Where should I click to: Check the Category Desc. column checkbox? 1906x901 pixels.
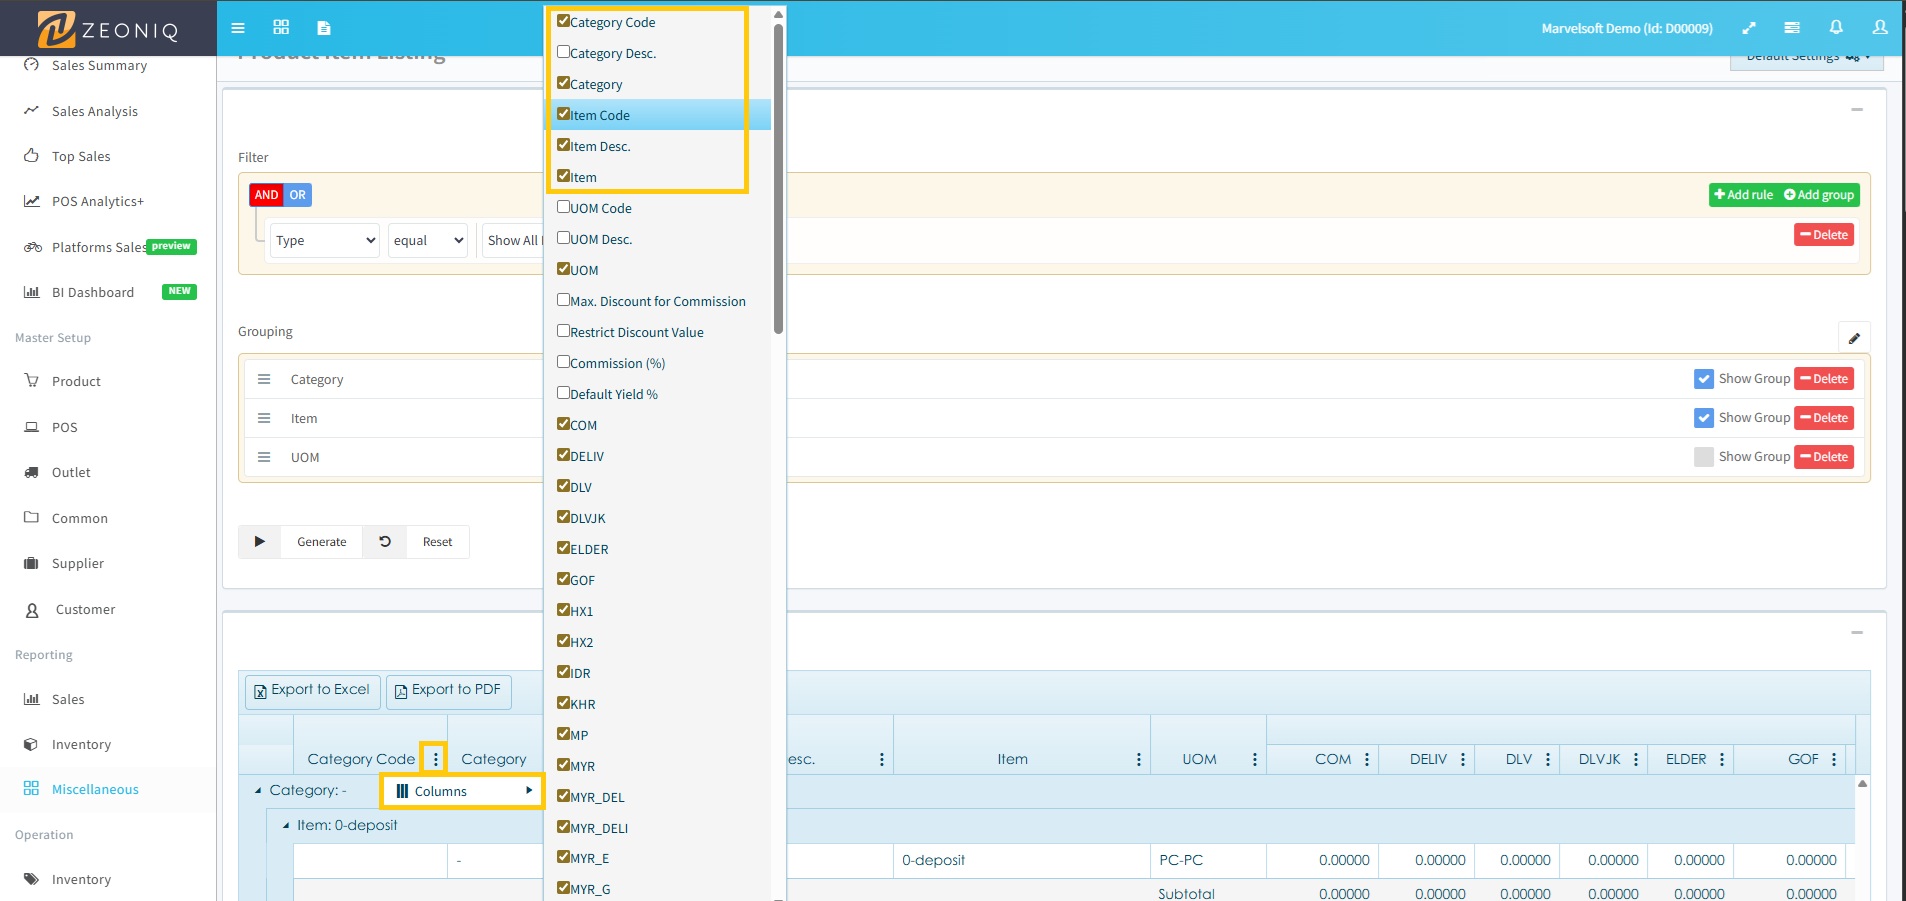point(564,52)
